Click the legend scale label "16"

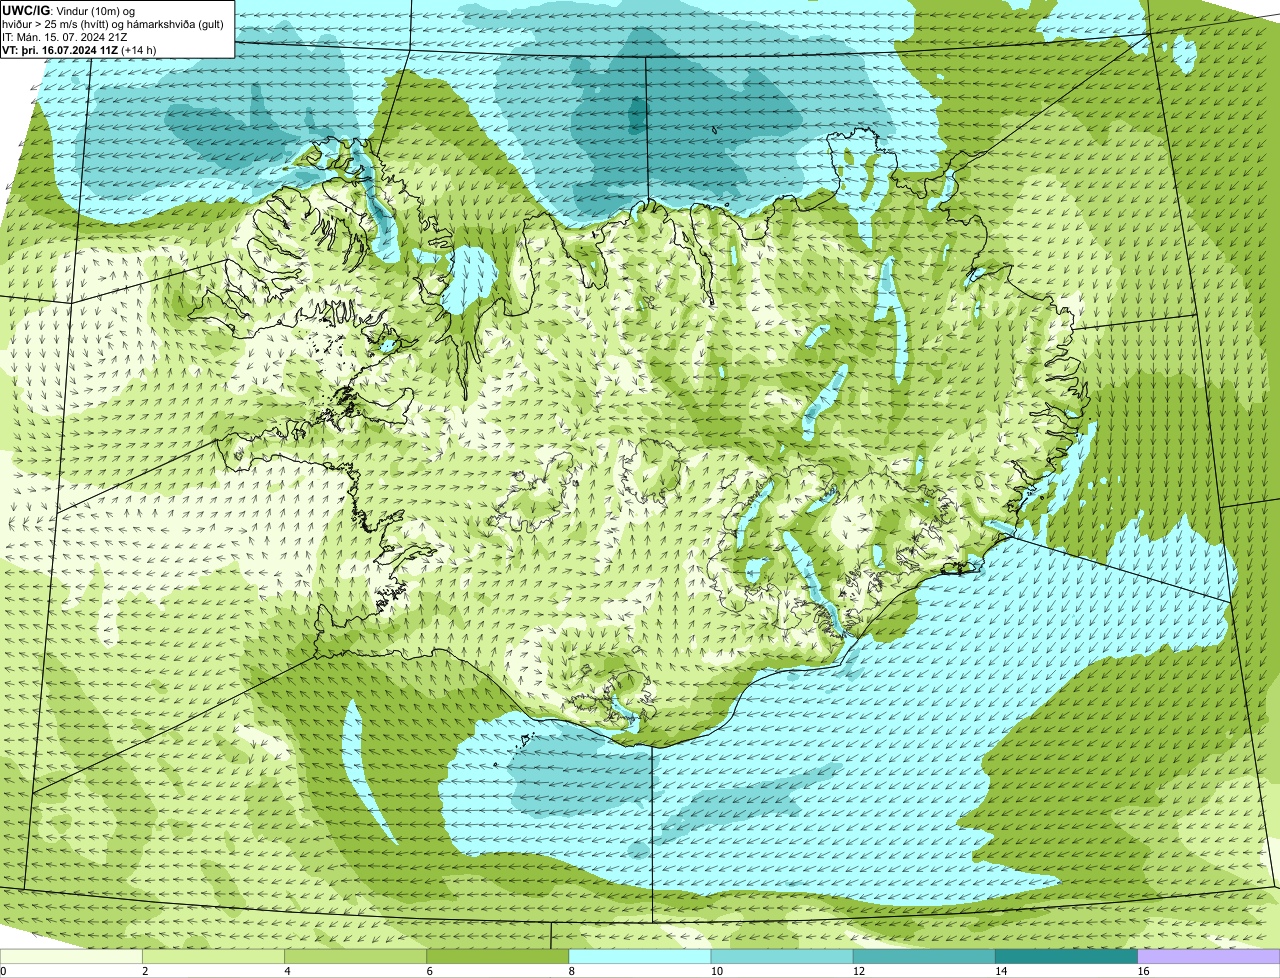click(1143, 971)
